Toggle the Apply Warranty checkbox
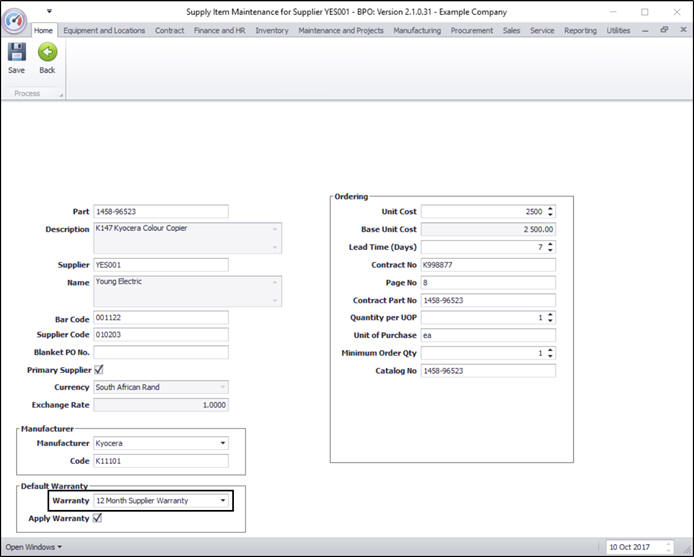Image resolution: width=694 pixels, height=557 pixels. tap(97, 518)
